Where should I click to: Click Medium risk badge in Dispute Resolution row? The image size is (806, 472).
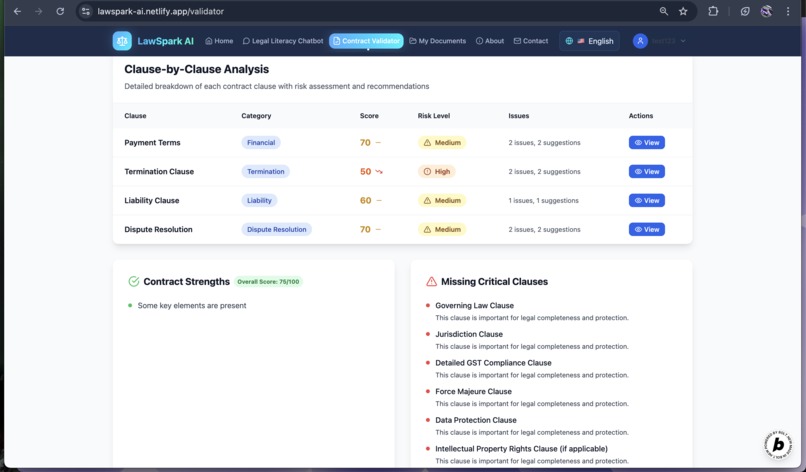coord(442,229)
